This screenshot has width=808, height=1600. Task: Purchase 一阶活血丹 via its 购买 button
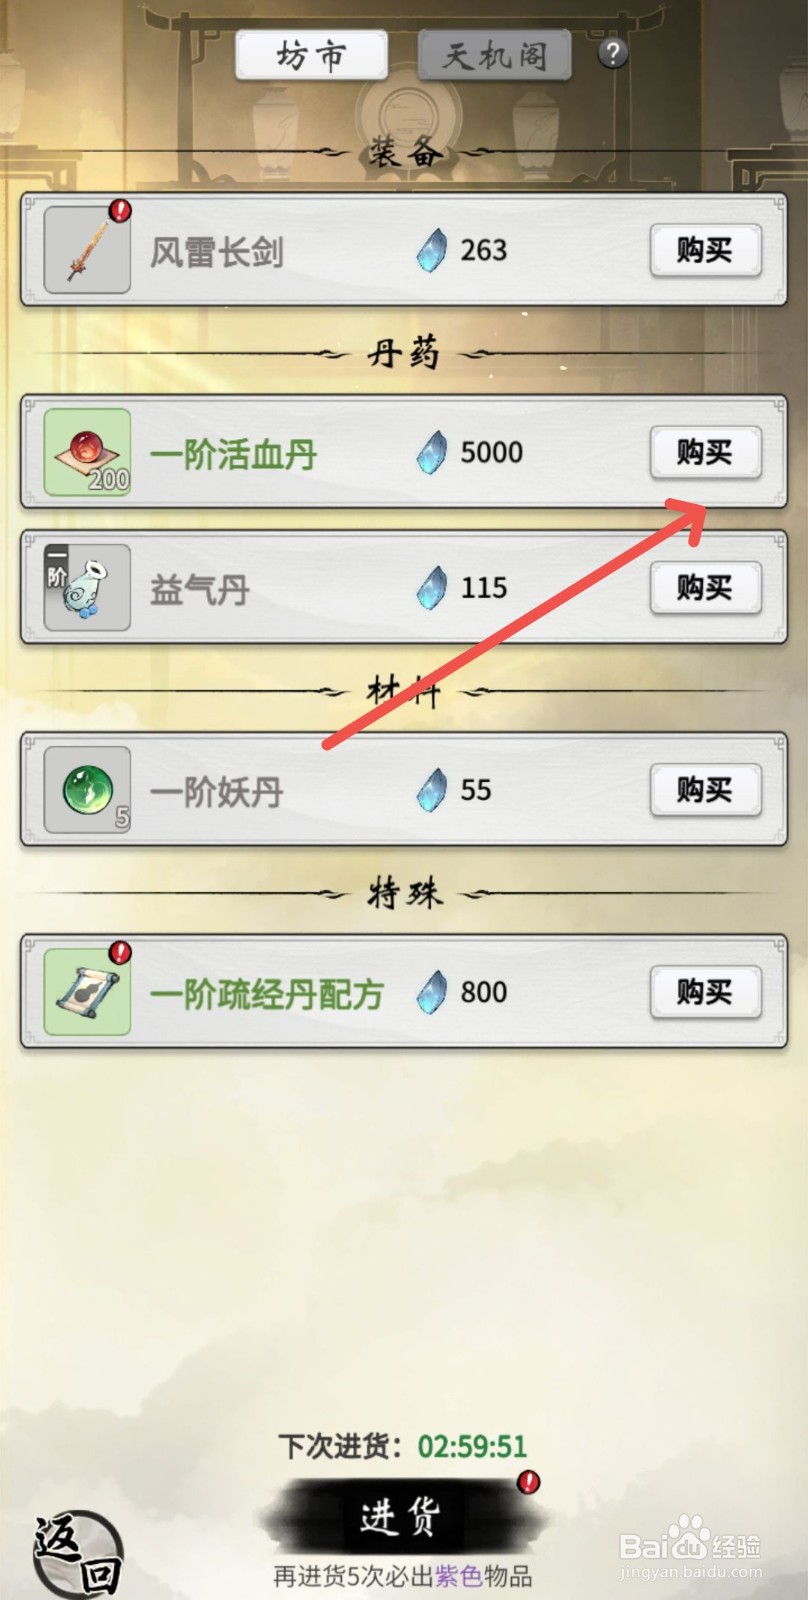(x=705, y=452)
